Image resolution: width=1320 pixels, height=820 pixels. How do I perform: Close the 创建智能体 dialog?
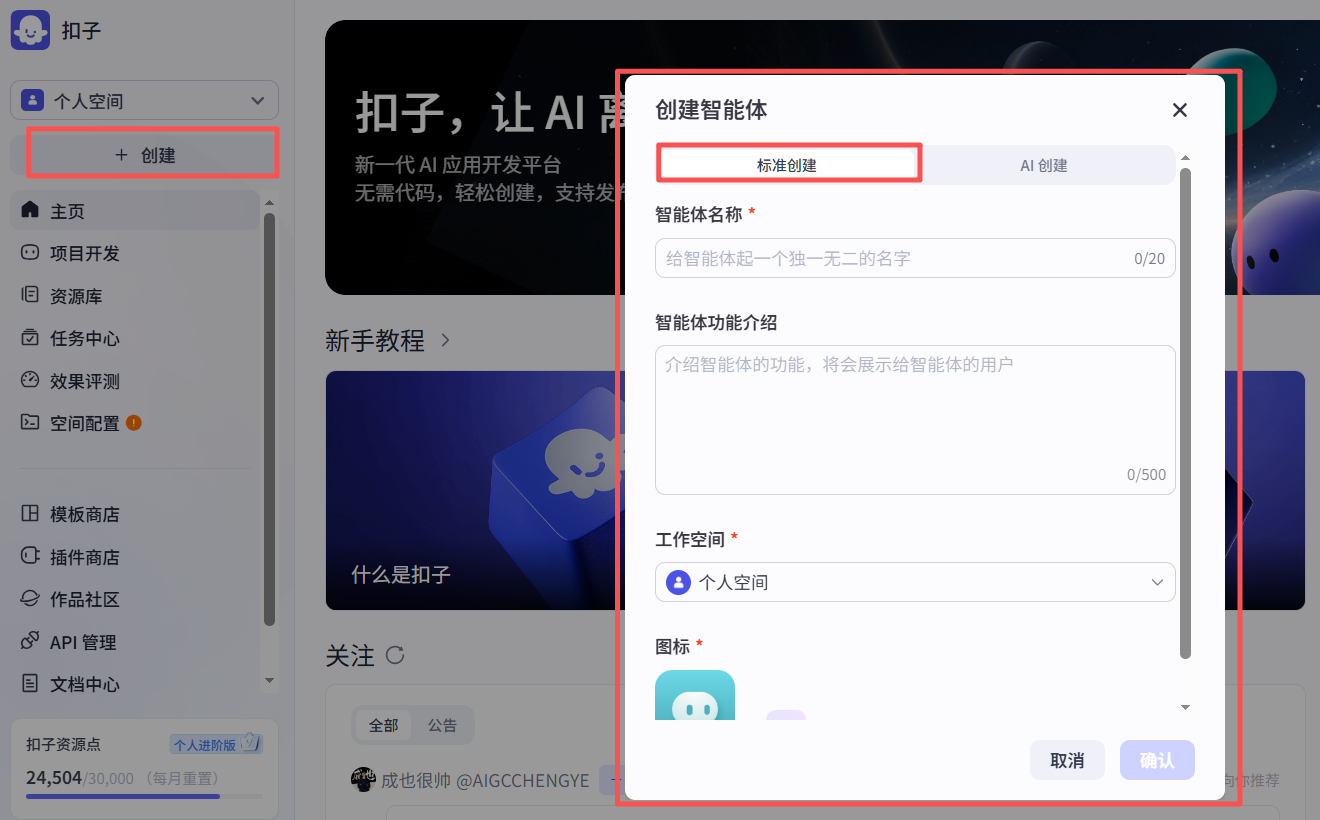click(x=1180, y=110)
